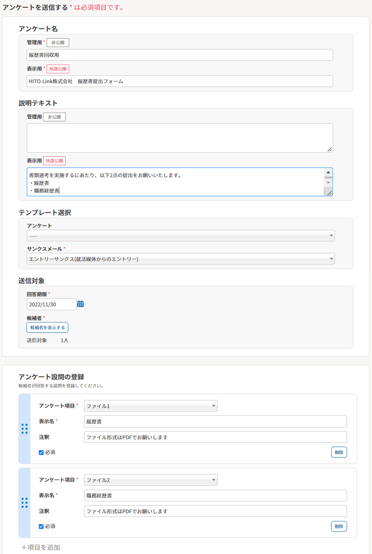Delete the ファイル1 question with 削除 button
The width and height of the screenshot is (372, 554).
click(x=339, y=452)
